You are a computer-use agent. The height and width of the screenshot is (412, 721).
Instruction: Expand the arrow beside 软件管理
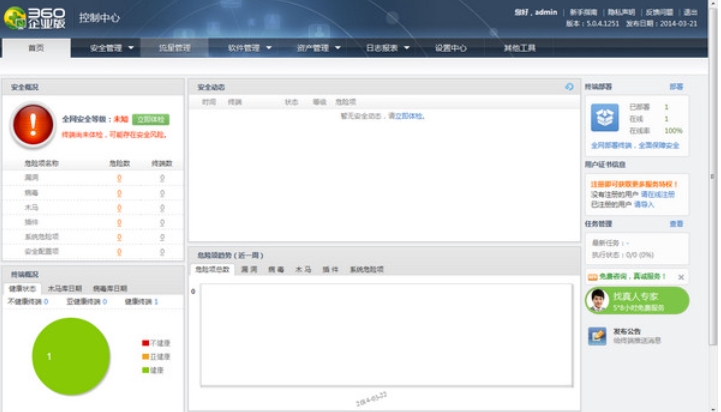pos(269,47)
